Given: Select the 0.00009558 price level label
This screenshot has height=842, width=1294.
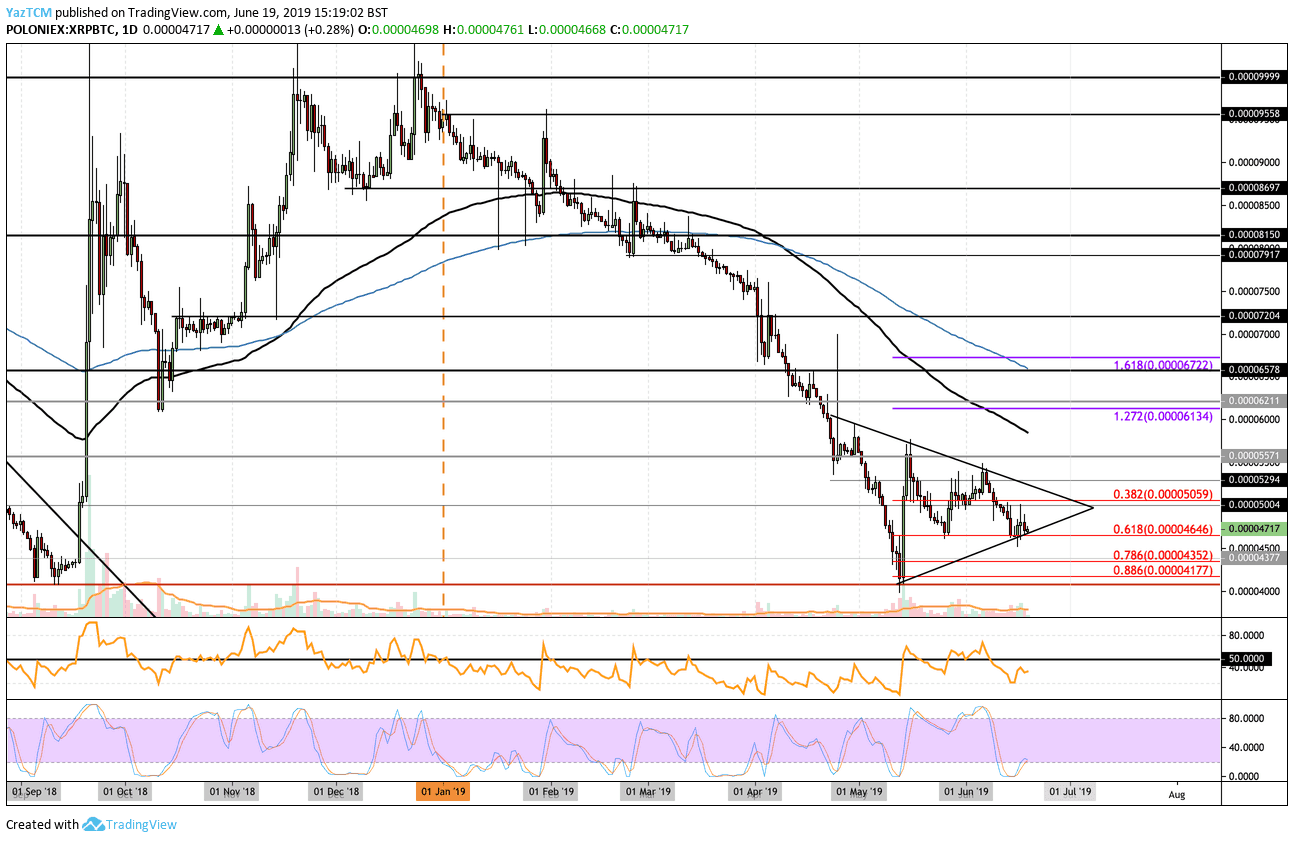Looking at the screenshot, I should pos(1255,115).
